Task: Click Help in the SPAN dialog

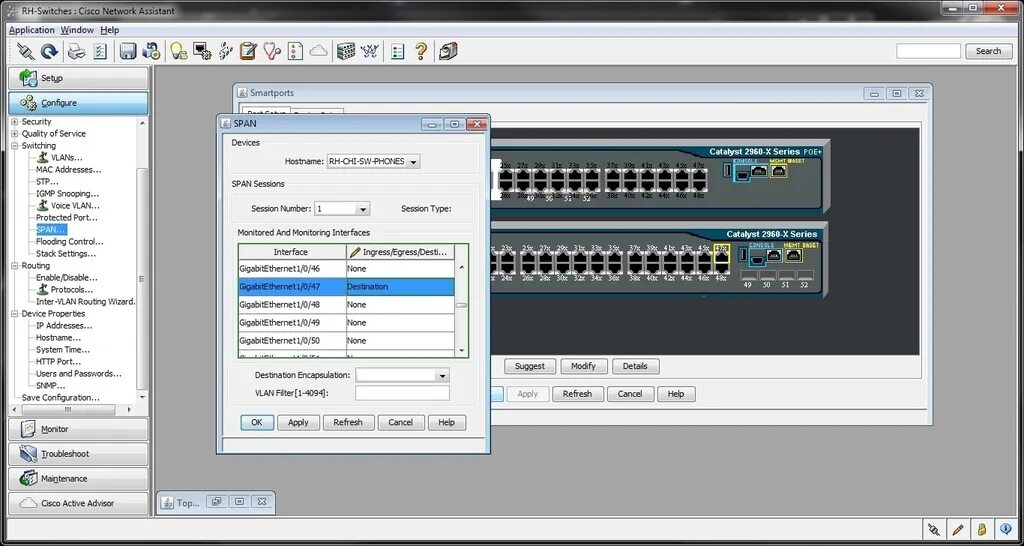Action: 446,423
